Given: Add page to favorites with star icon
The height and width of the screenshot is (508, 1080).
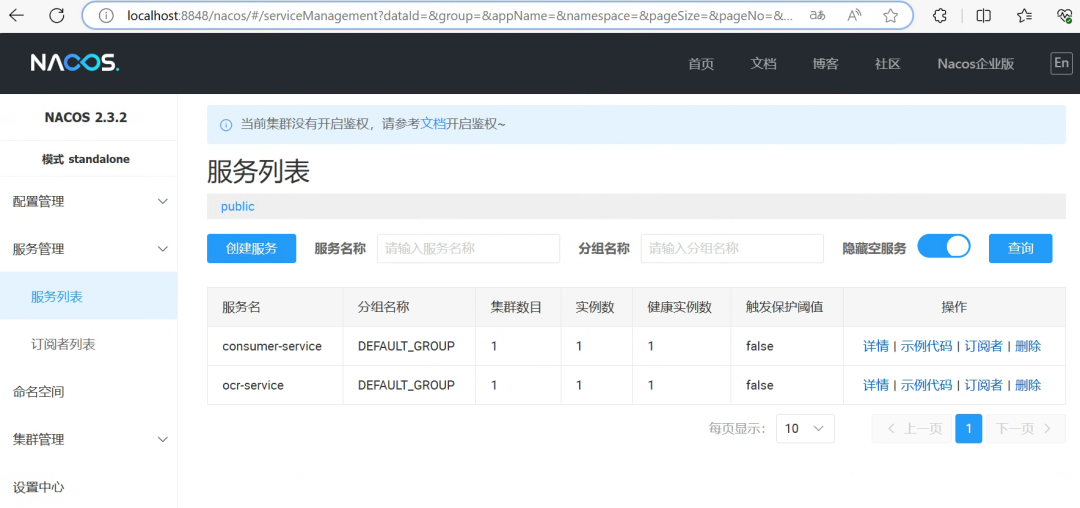Looking at the screenshot, I should [x=891, y=16].
